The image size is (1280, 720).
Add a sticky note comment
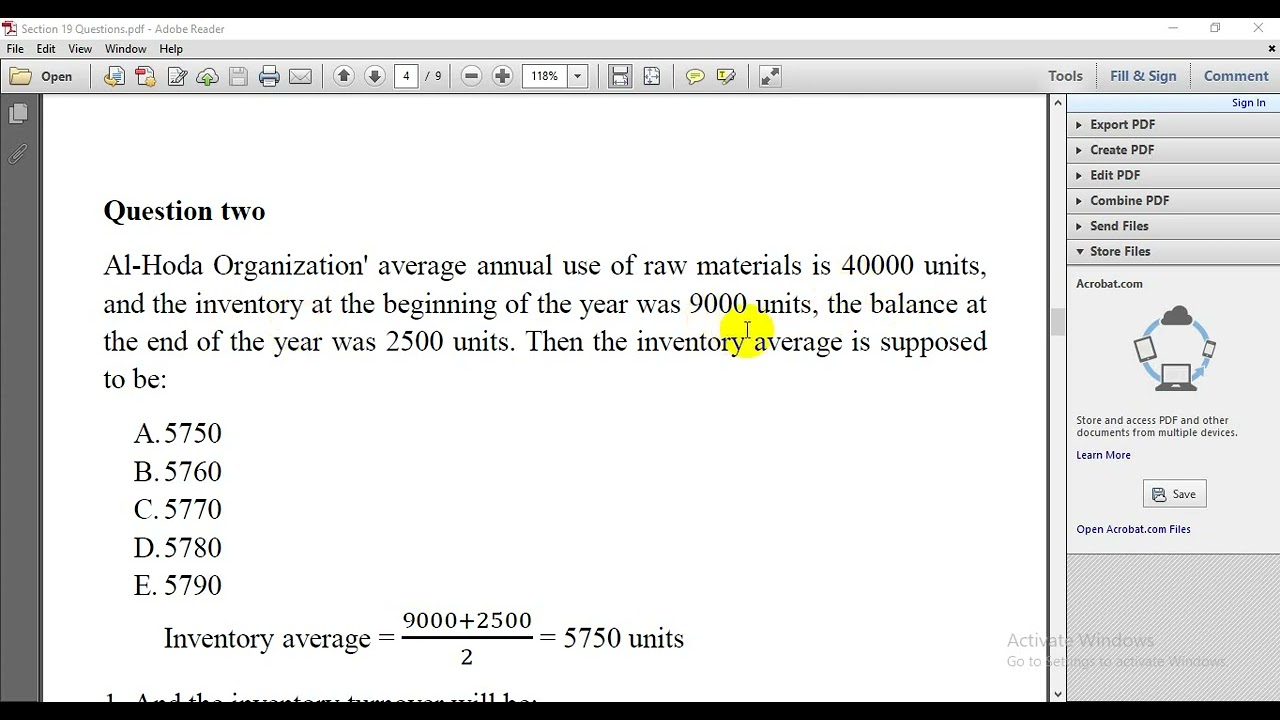pos(695,76)
